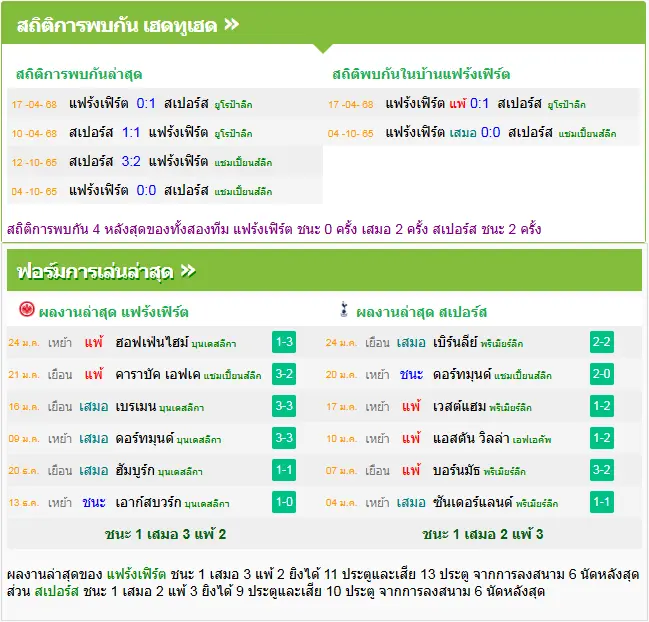Click ยูโรป้าลีก label in the 10-04-68 row
The height and width of the screenshot is (622, 649).
point(233,134)
